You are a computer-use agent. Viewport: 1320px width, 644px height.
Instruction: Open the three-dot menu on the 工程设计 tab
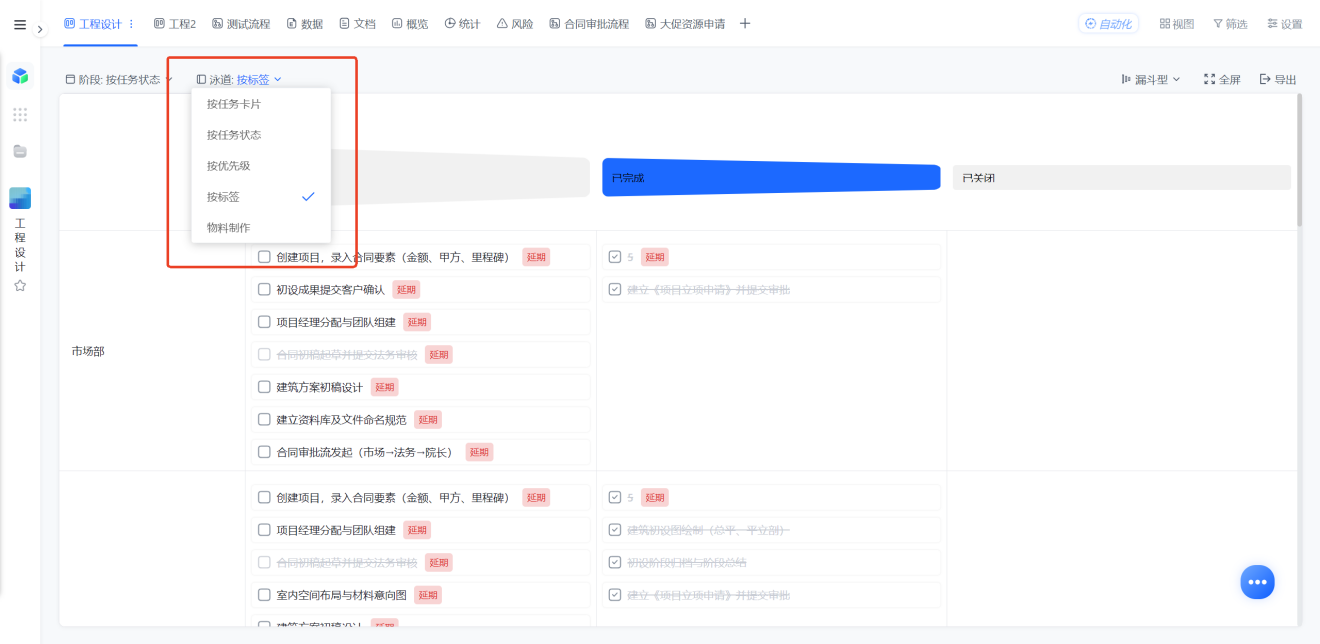click(131, 24)
